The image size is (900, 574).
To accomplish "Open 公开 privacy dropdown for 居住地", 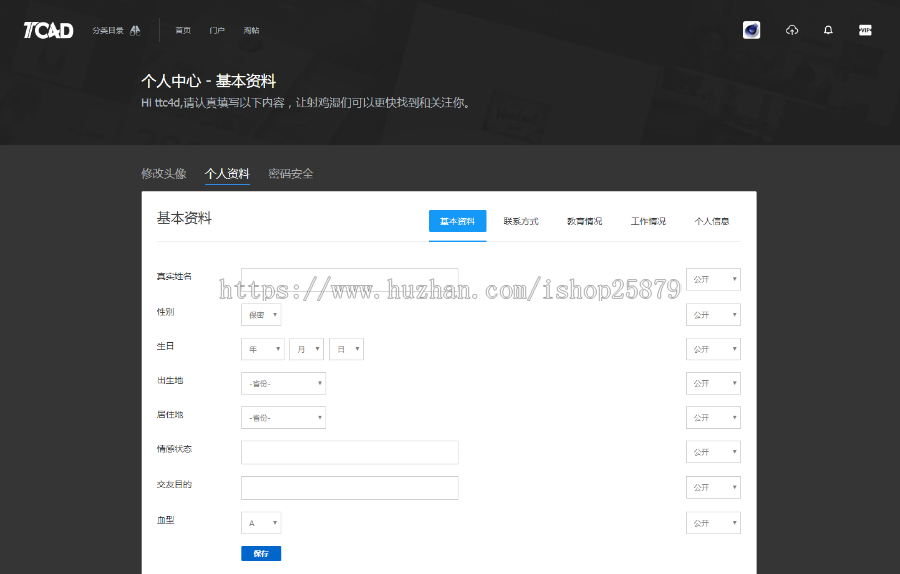I will (713, 417).
